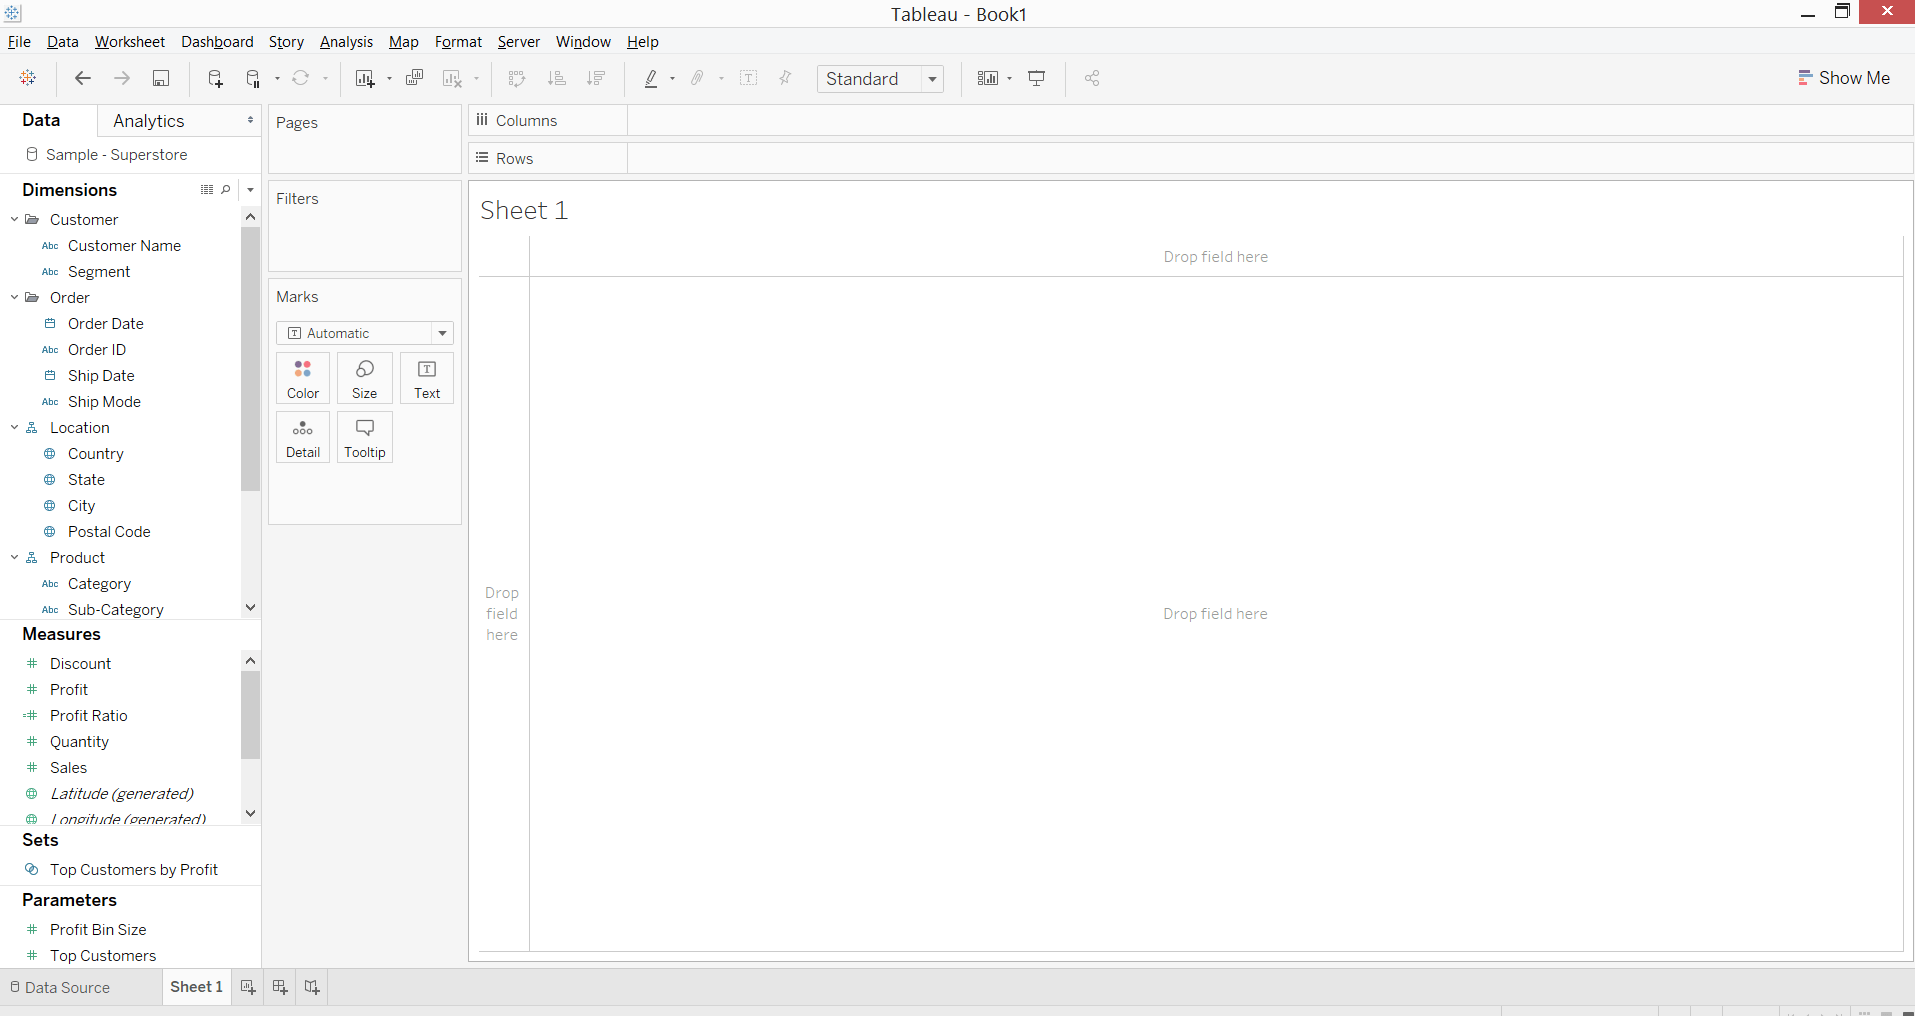This screenshot has height=1016, width=1915.
Task: Click the Find Field search icon
Action: click(x=226, y=189)
